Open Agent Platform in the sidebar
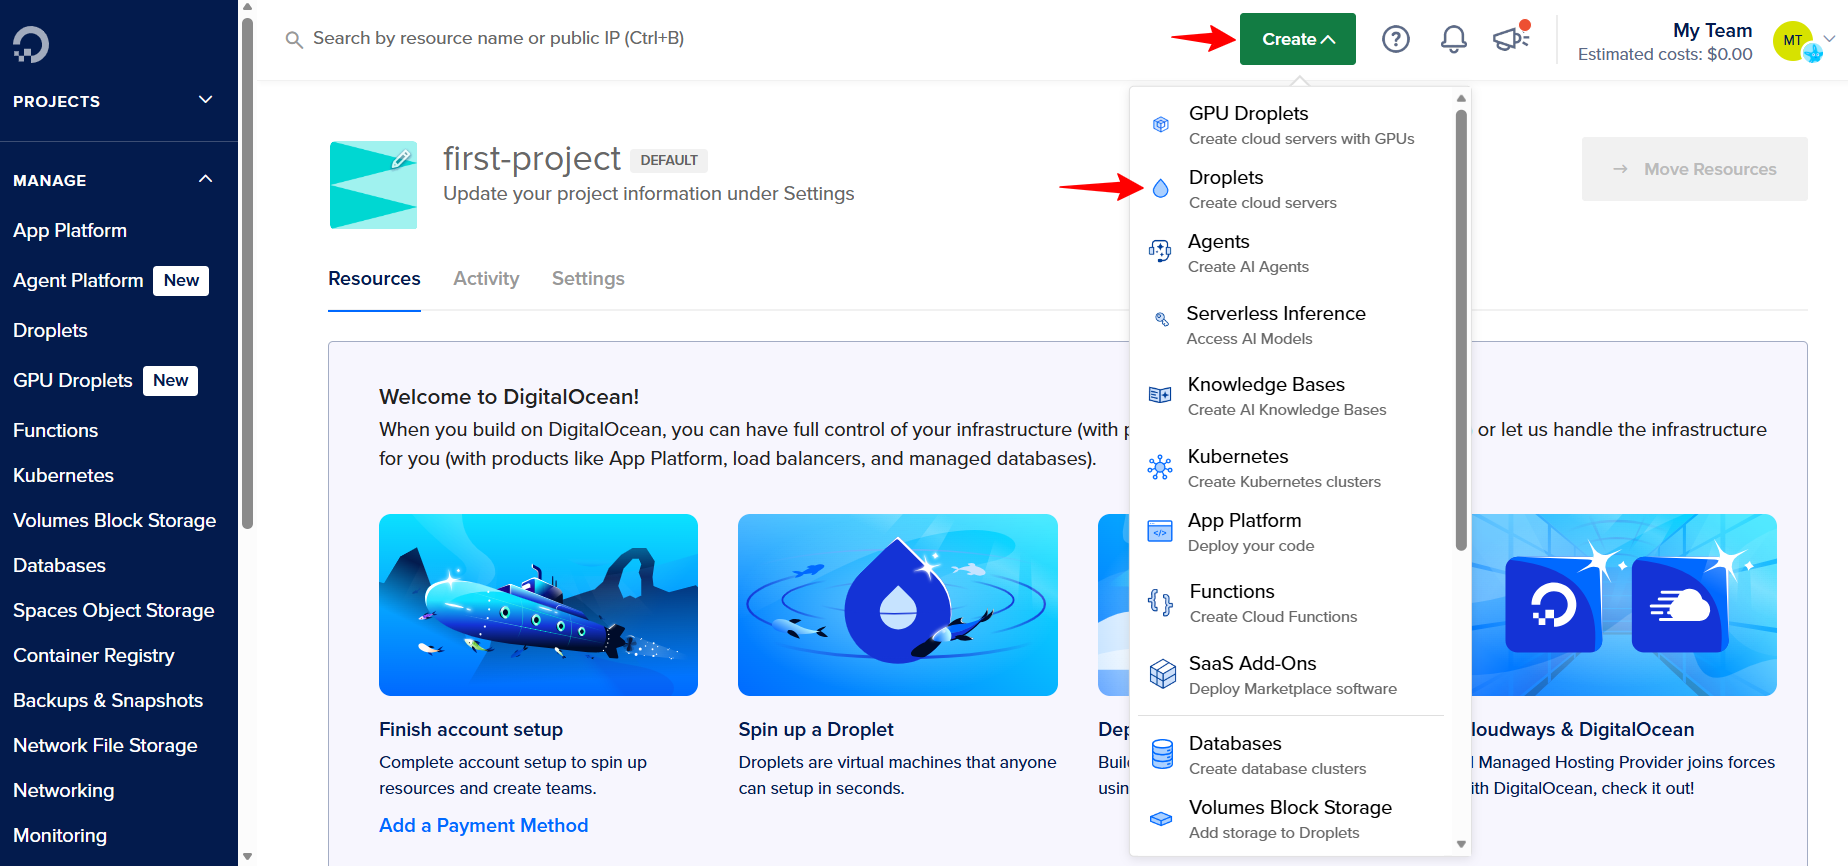This screenshot has width=1848, height=866. (x=78, y=280)
